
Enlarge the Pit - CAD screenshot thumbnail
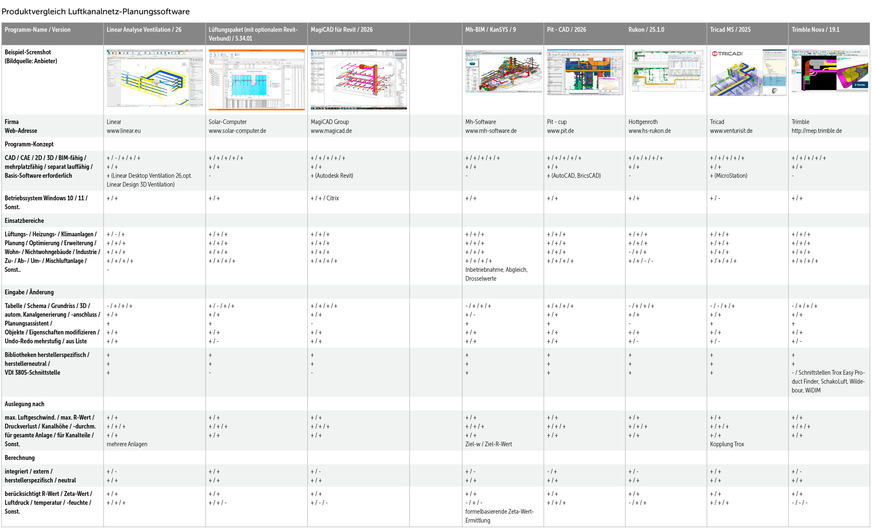point(584,73)
